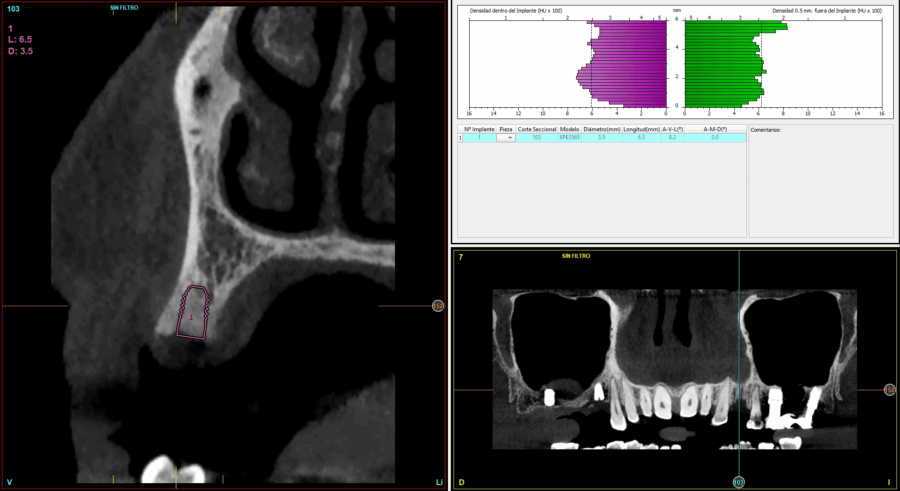This screenshot has width=900, height=491.
Task: Click the SIN FILTRO label in cross-section view
Action: pos(125,6)
